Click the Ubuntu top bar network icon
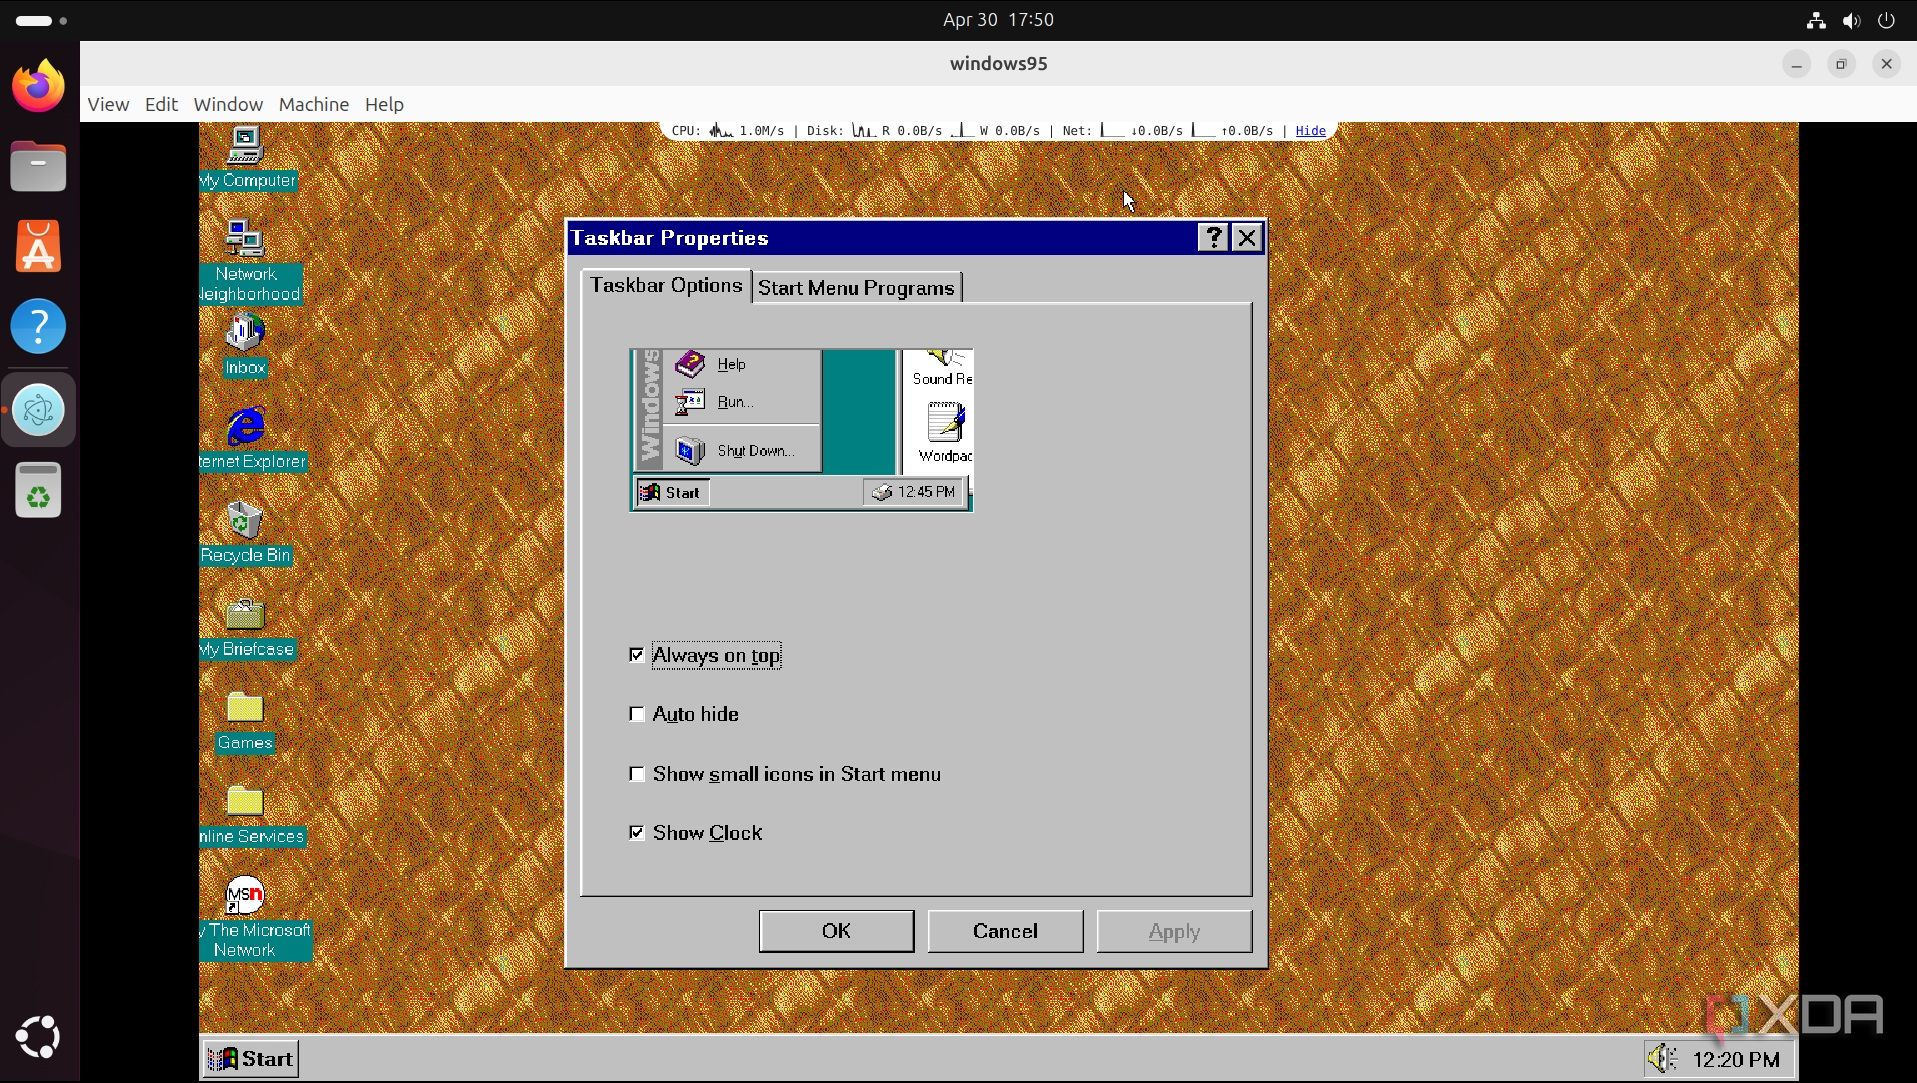 click(x=1816, y=20)
